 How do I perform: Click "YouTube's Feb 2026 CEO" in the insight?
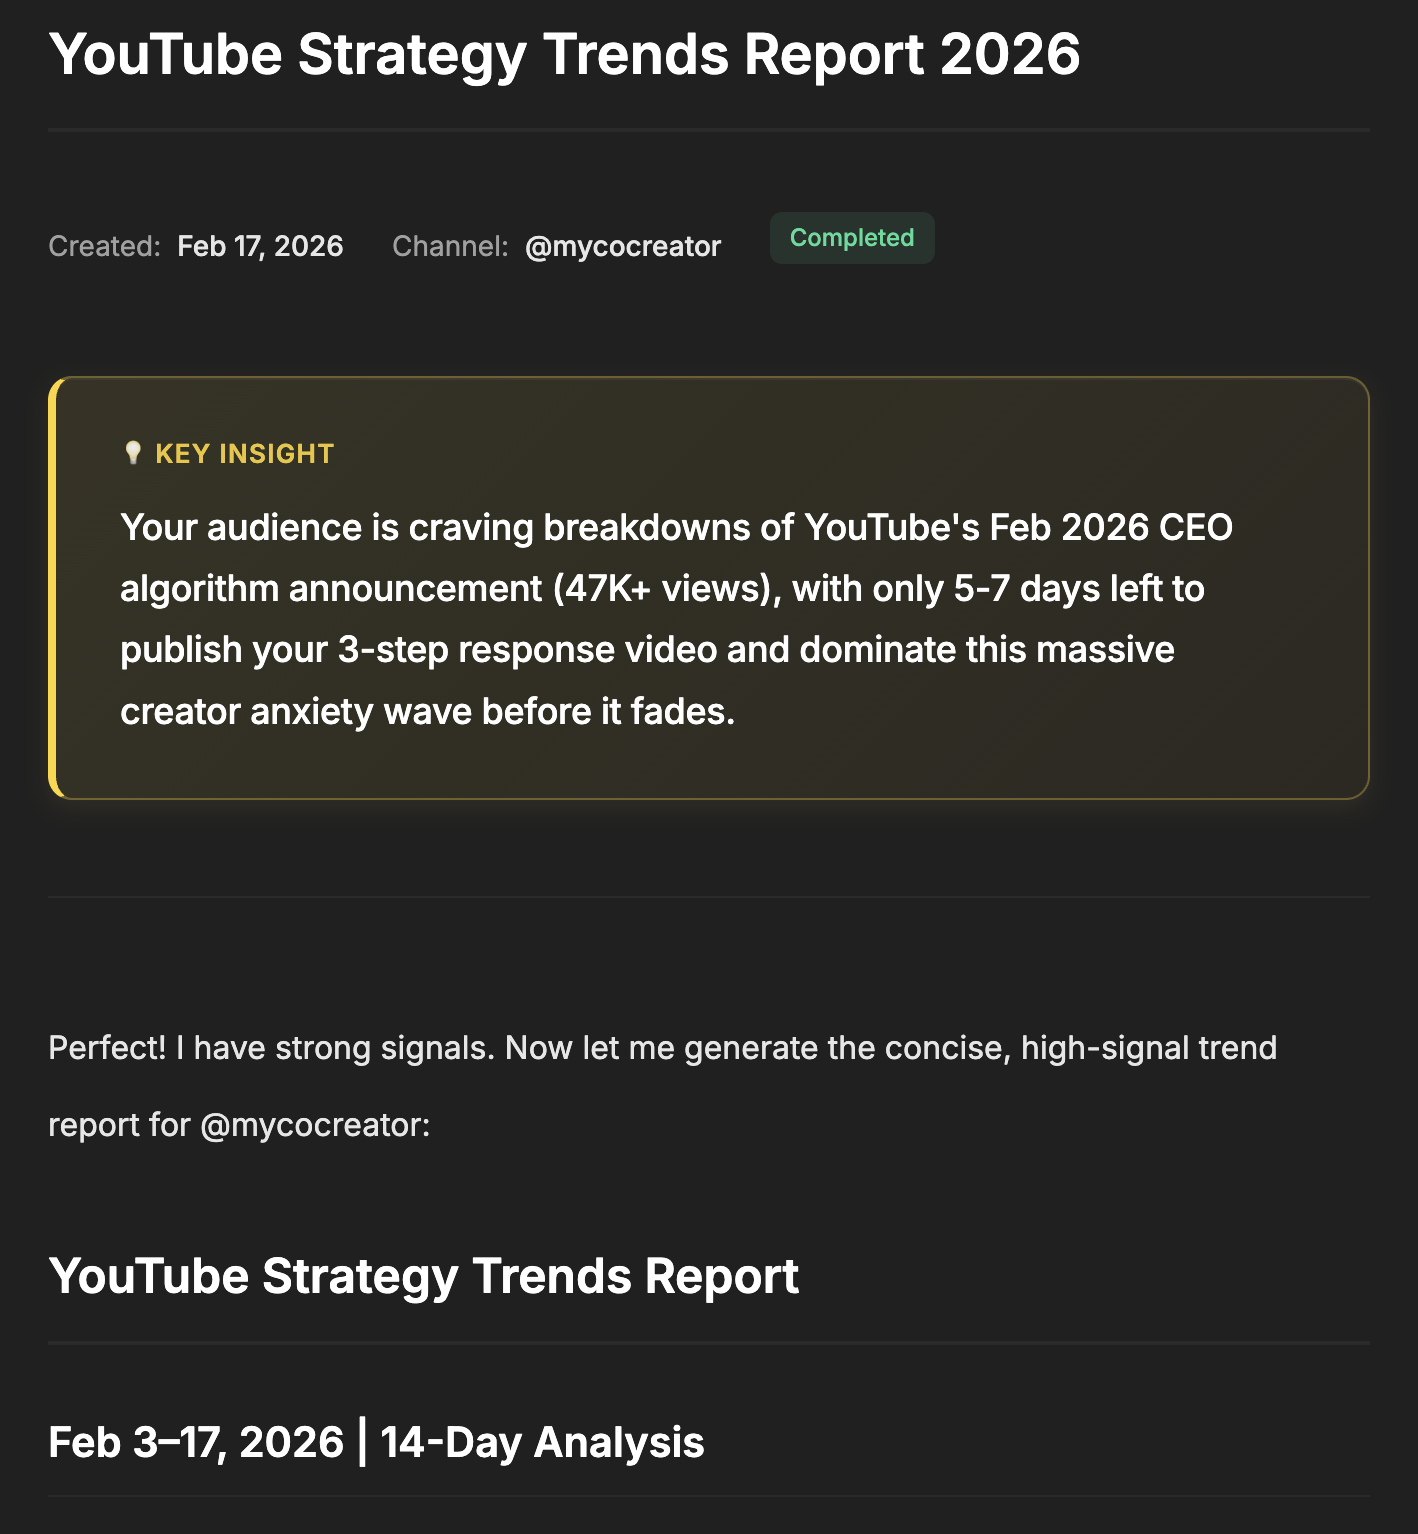pyautogui.click(x=1018, y=527)
